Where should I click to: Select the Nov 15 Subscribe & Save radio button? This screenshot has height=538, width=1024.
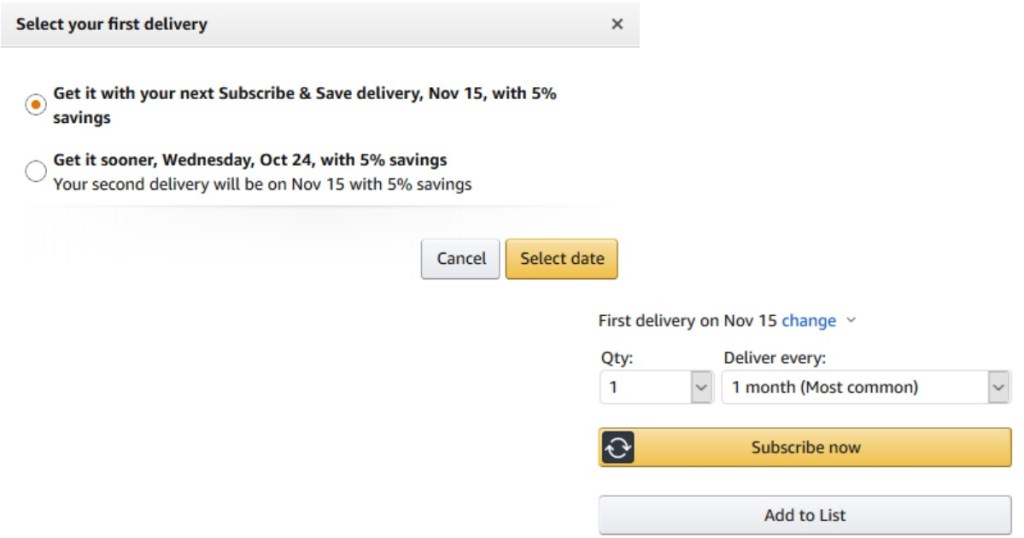(36, 105)
